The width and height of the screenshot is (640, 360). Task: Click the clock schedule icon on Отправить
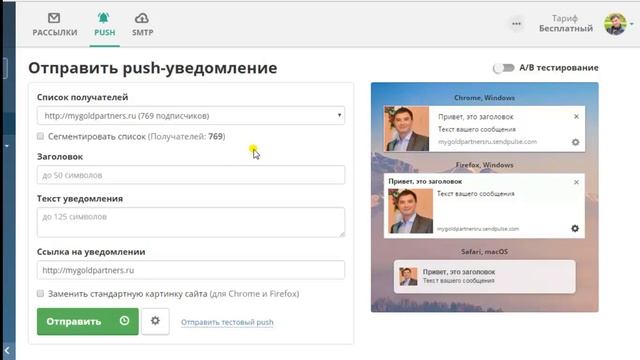(124, 321)
